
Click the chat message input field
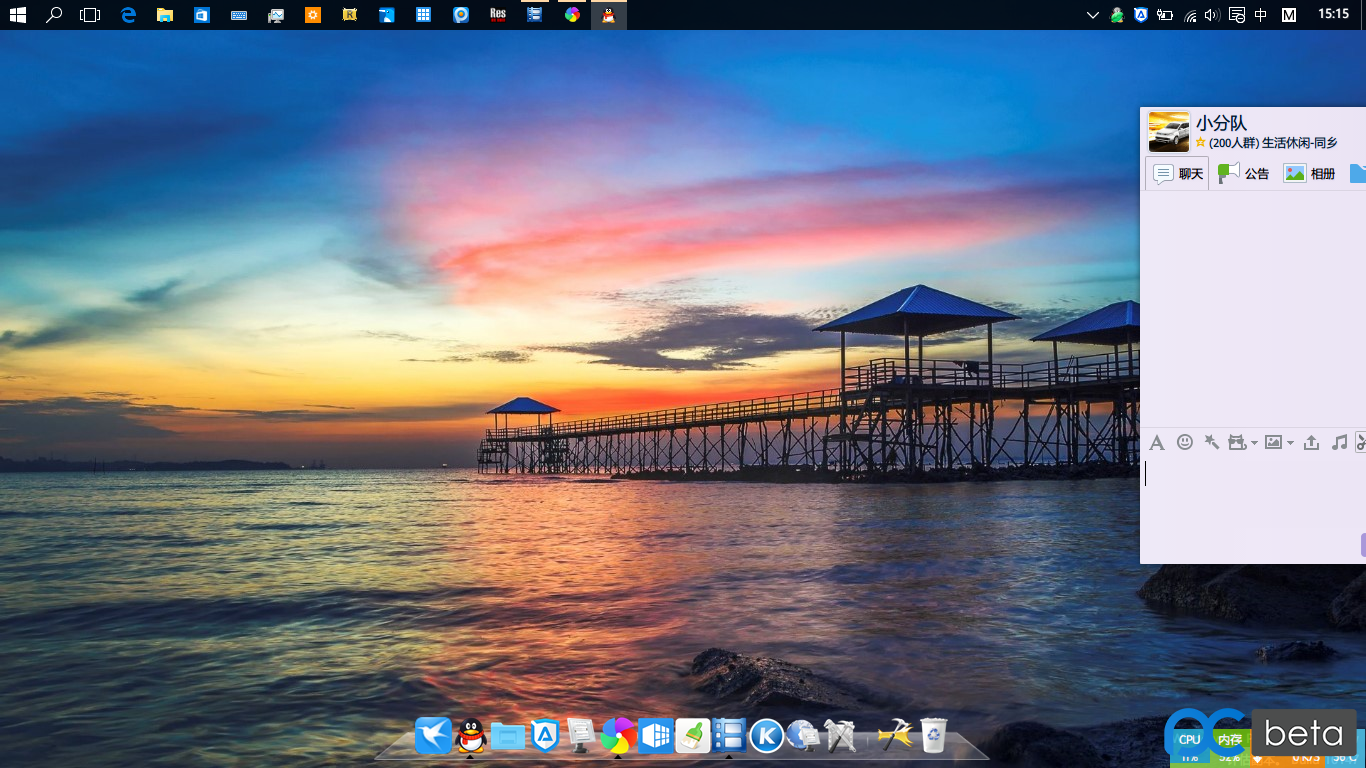[x=1250, y=500]
